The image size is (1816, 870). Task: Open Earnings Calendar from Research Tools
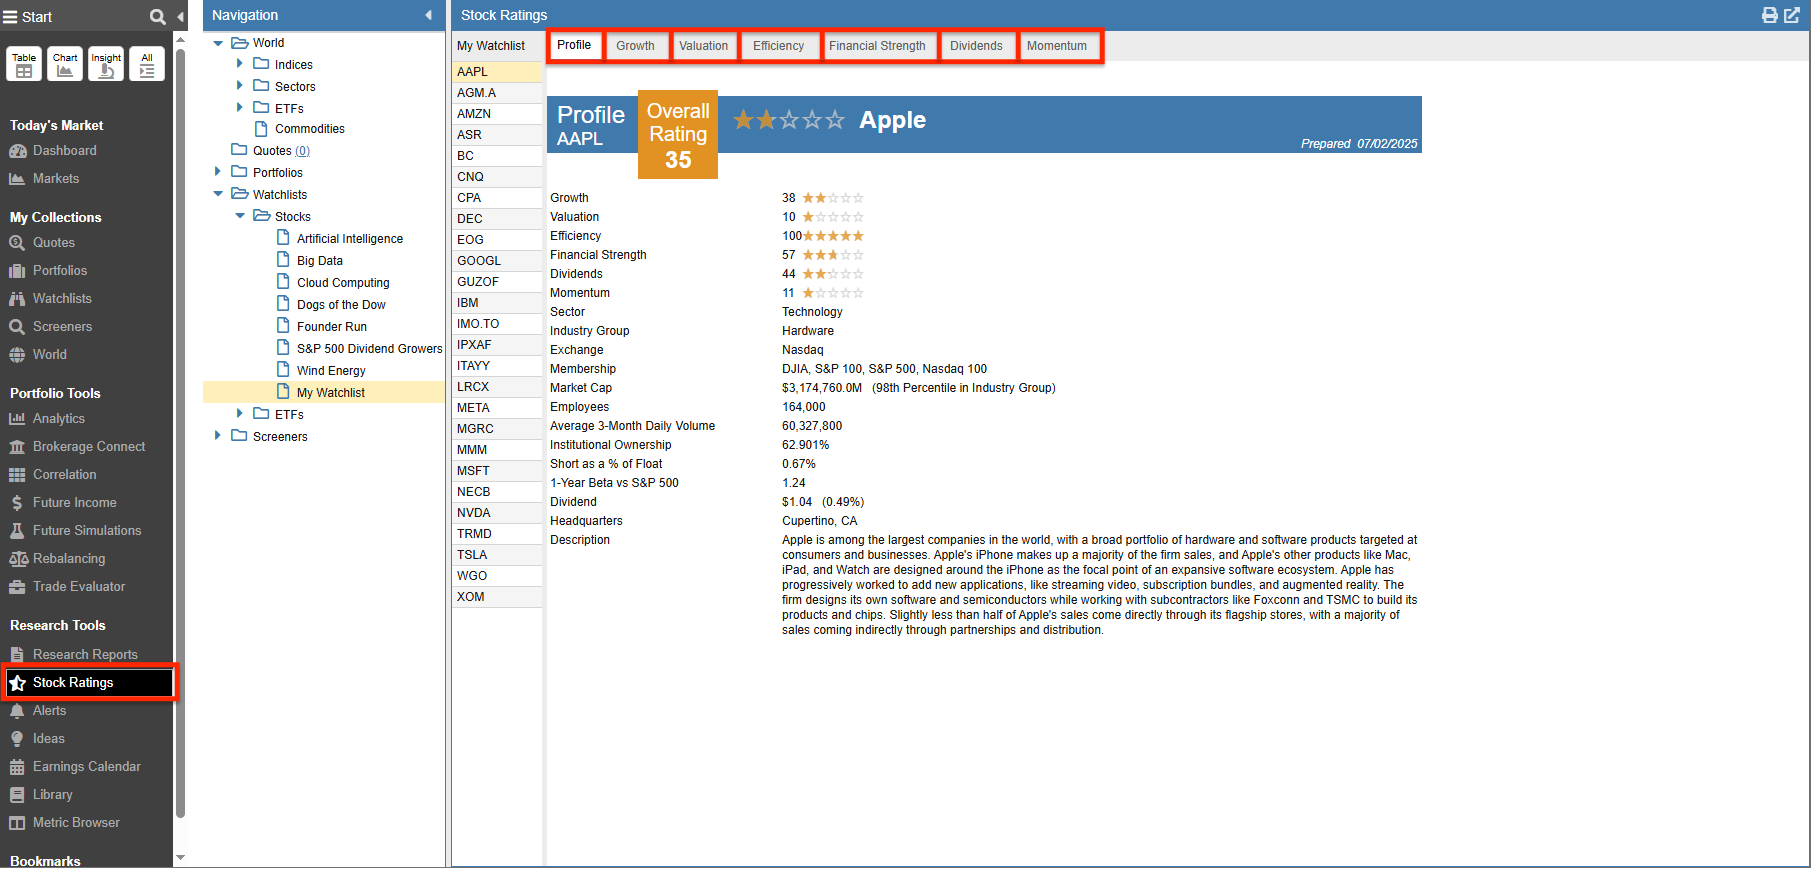click(x=86, y=767)
